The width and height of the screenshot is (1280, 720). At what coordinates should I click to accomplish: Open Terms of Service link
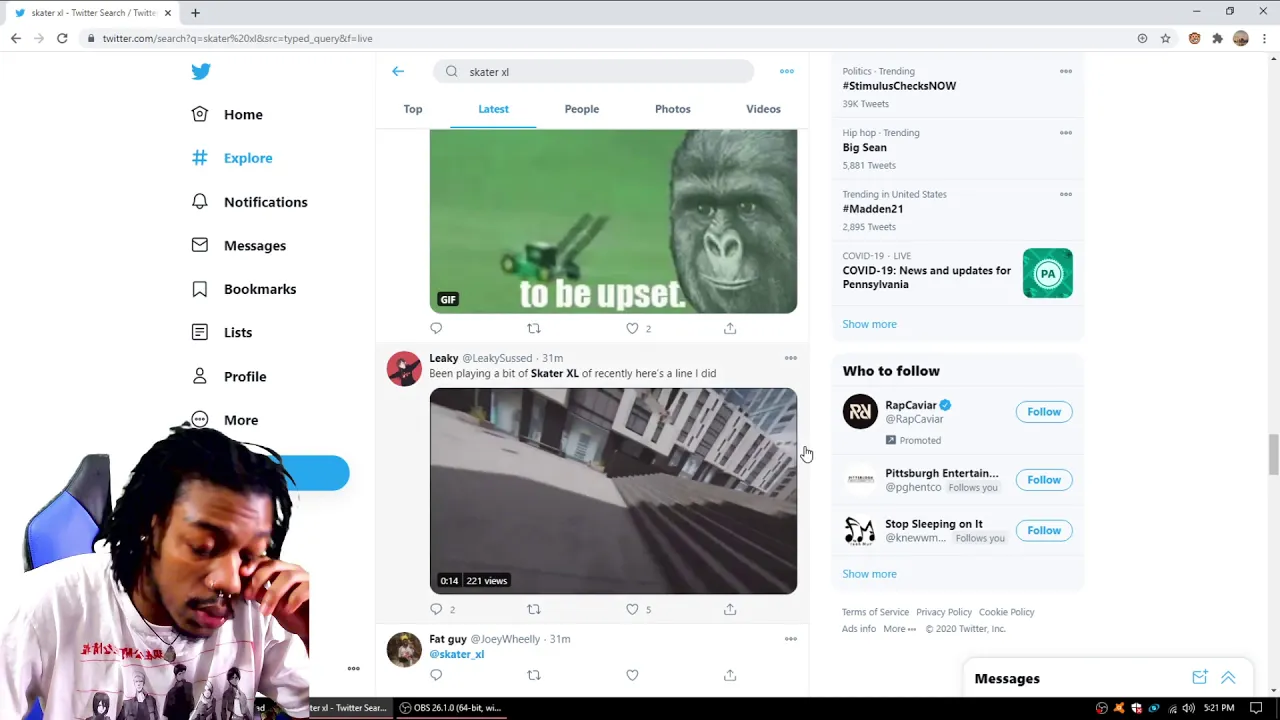point(875,612)
